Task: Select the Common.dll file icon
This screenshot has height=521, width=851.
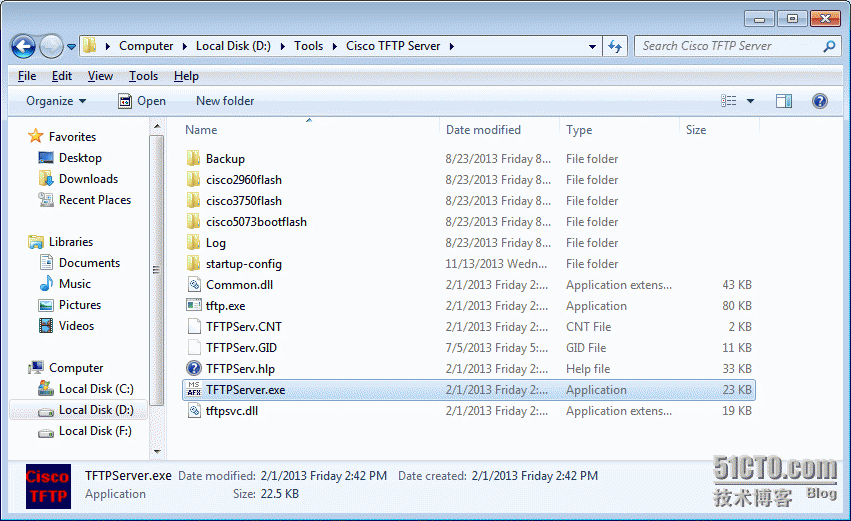Action: tap(194, 284)
